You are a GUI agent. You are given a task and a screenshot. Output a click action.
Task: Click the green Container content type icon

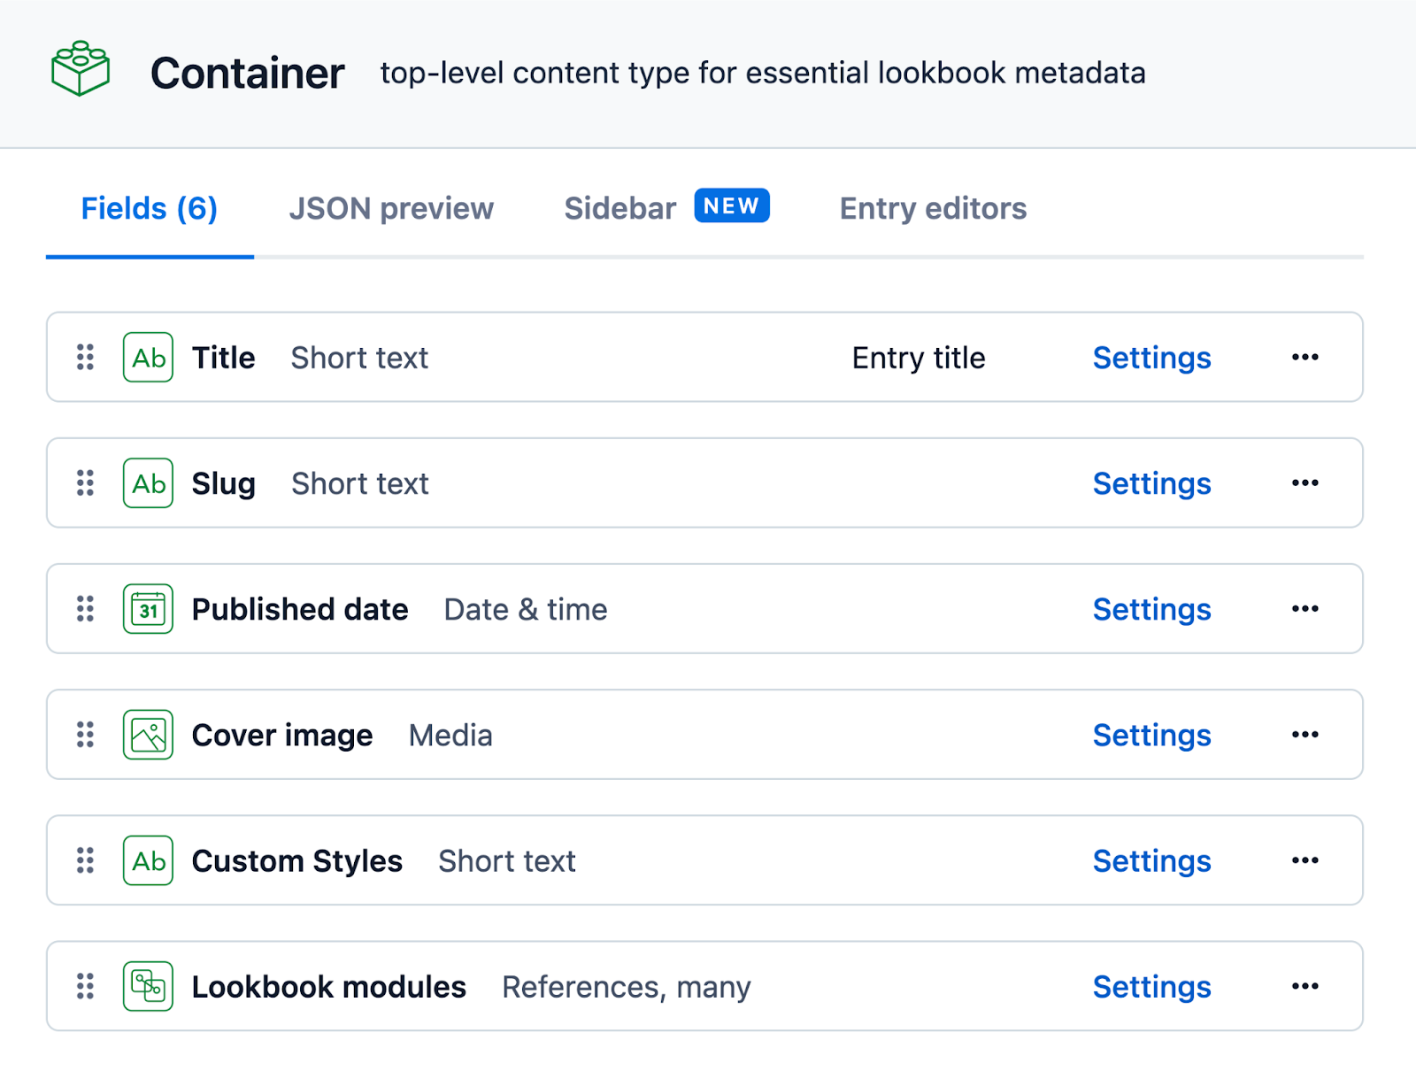coord(79,68)
